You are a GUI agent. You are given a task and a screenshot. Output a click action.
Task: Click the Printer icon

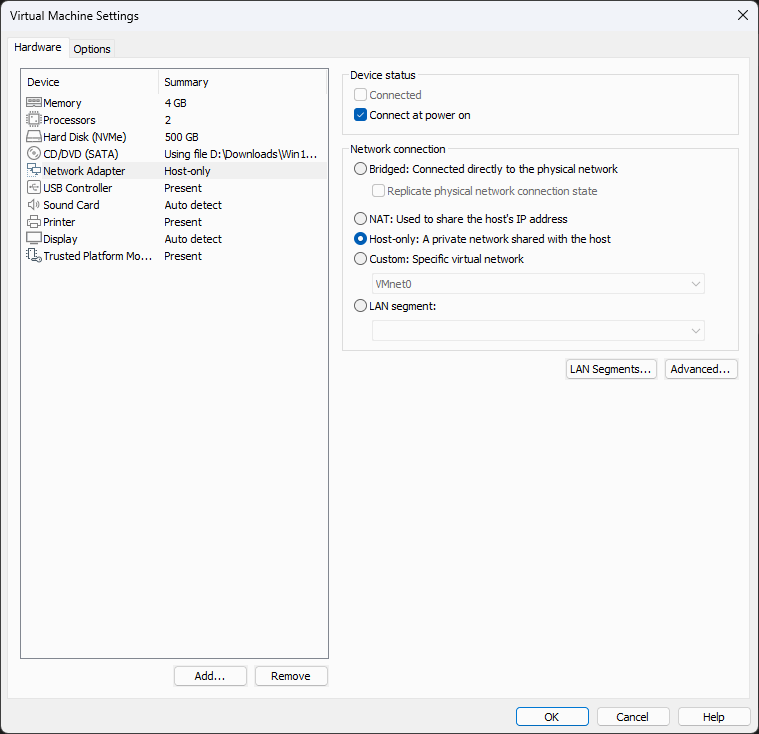[33, 222]
